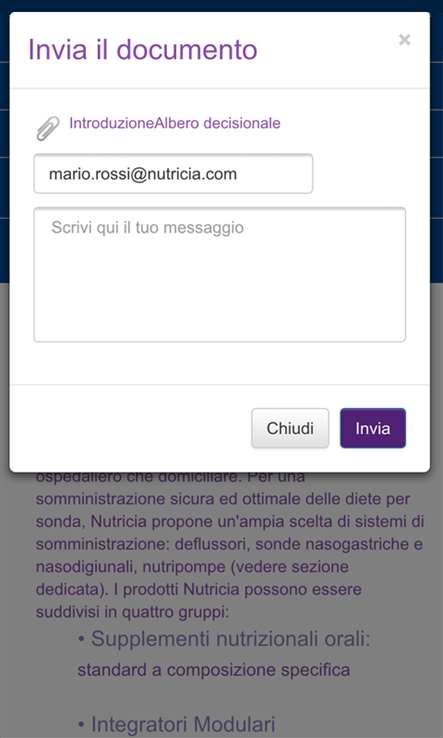Click the Chiudi button
Viewport: 443px width, 738px height.
point(290,428)
